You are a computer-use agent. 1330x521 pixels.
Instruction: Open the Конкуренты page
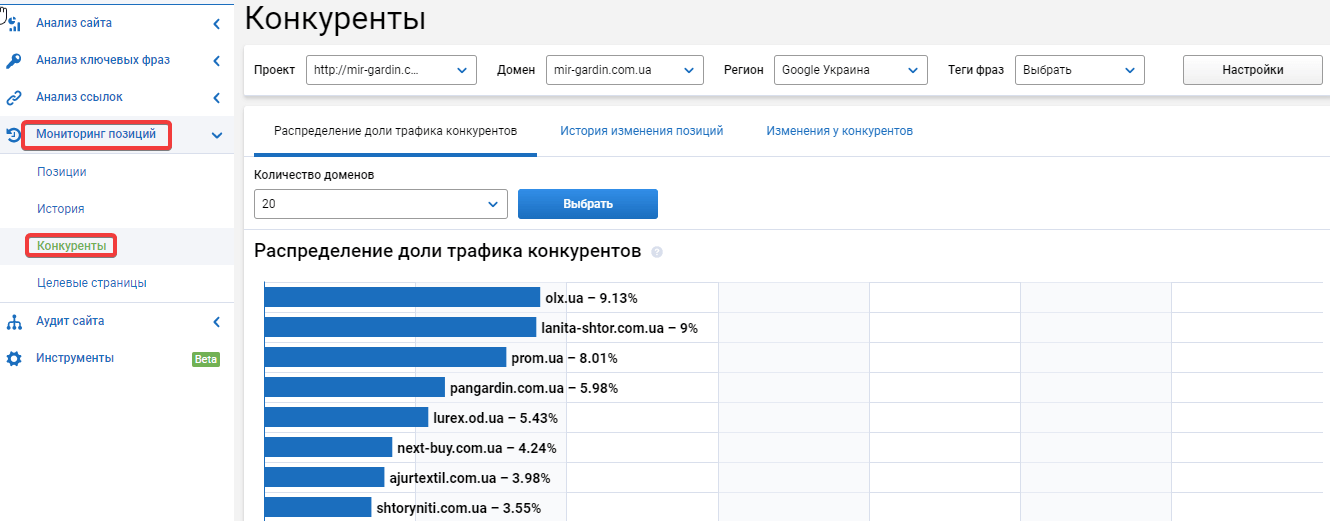click(x=71, y=246)
